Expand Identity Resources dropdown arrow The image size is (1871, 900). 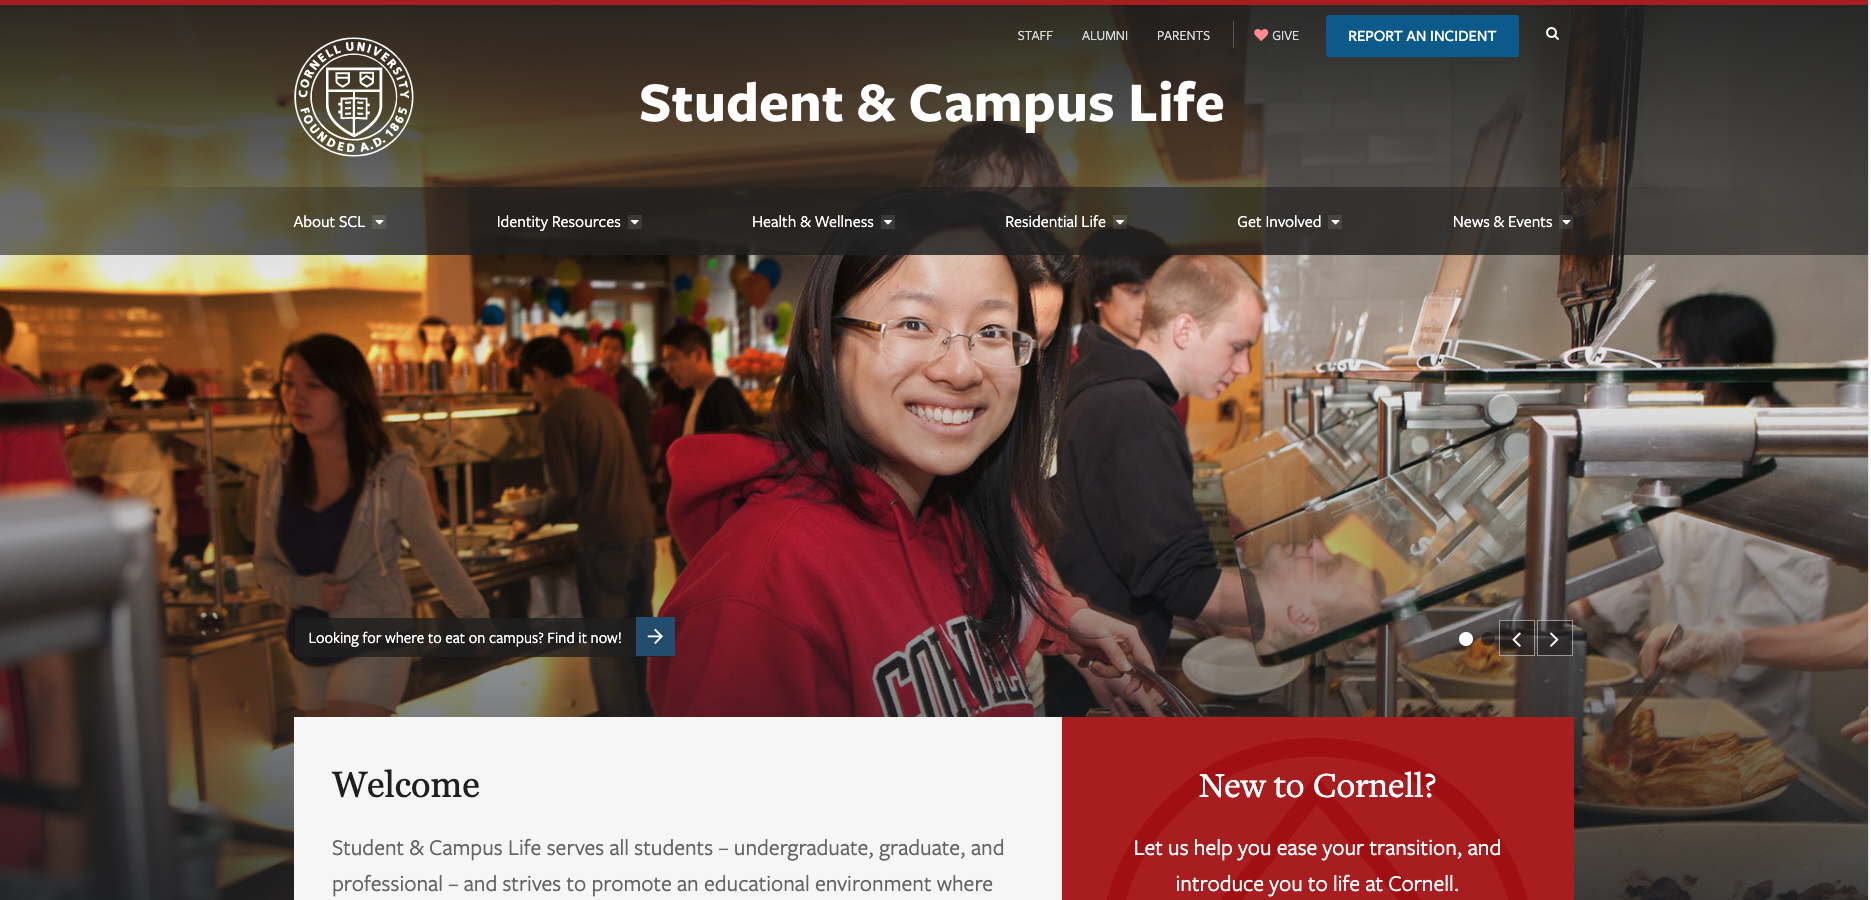click(635, 222)
